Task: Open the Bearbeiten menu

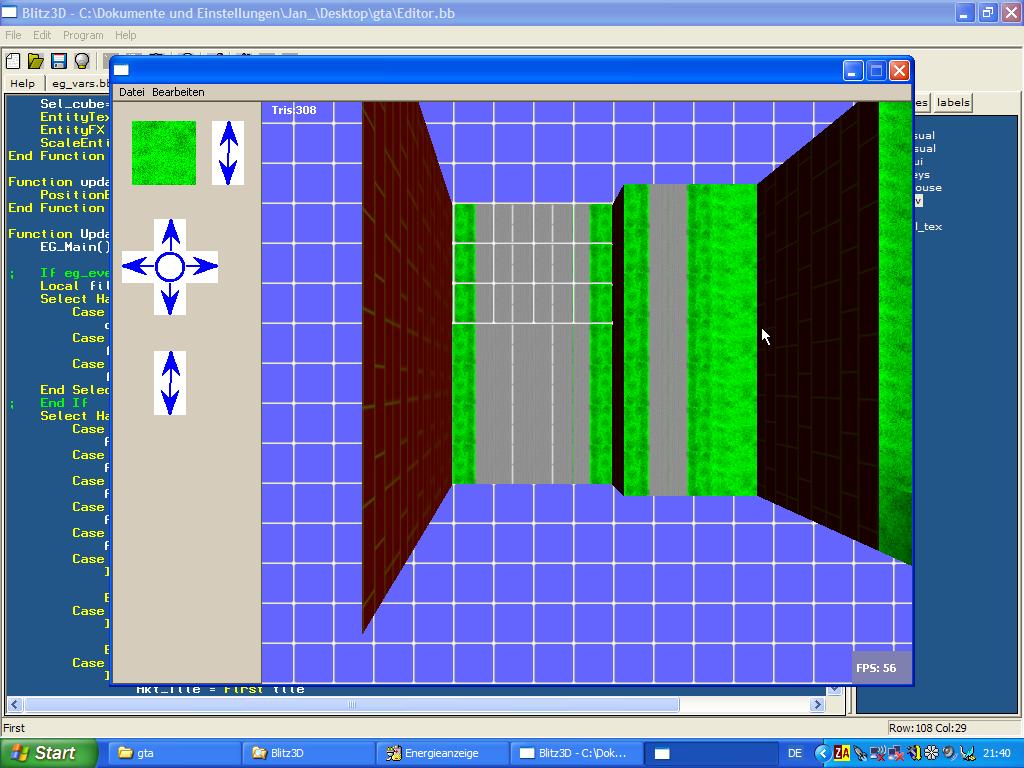Action: click(x=178, y=92)
